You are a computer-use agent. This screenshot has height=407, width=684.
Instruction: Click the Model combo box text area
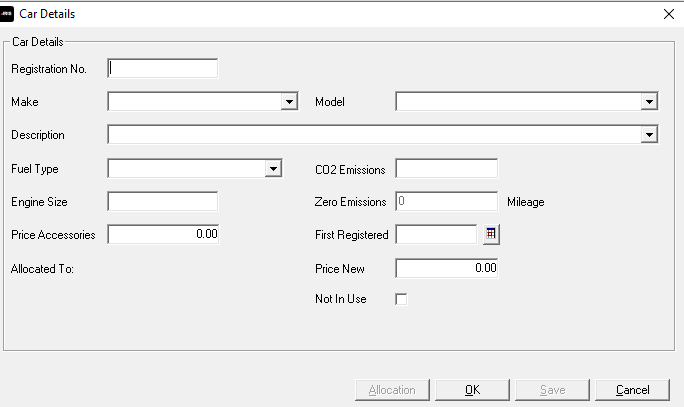coord(519,102)
